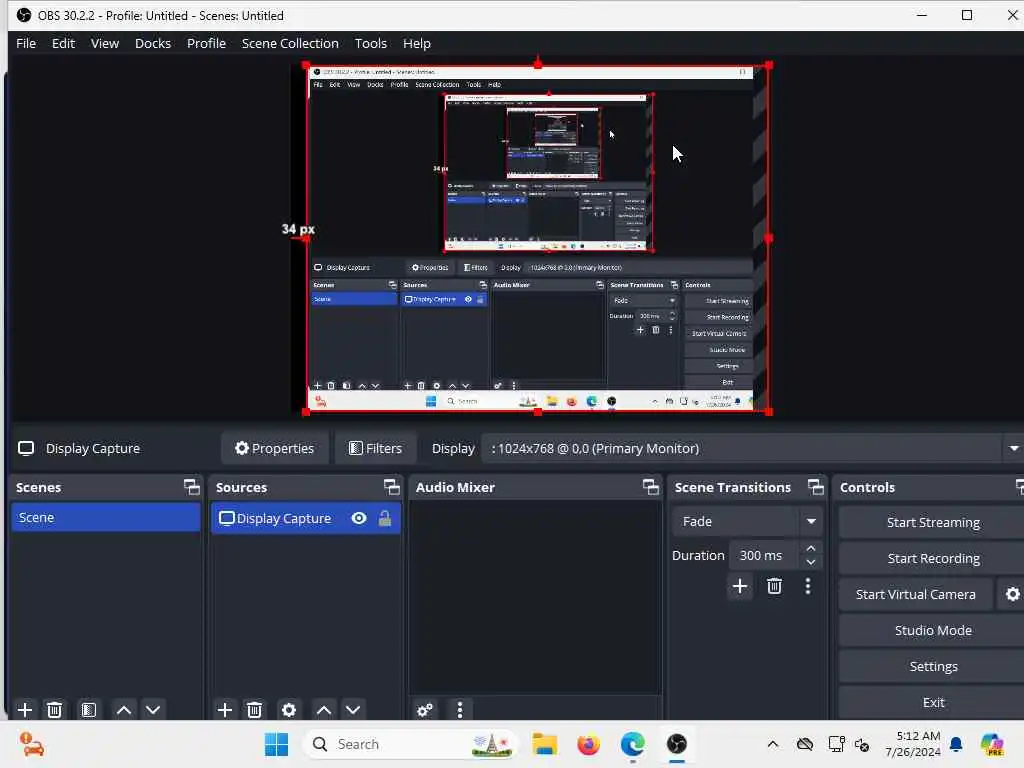
Task: Enable Studio Mode
Action: (x=933, y=630)
